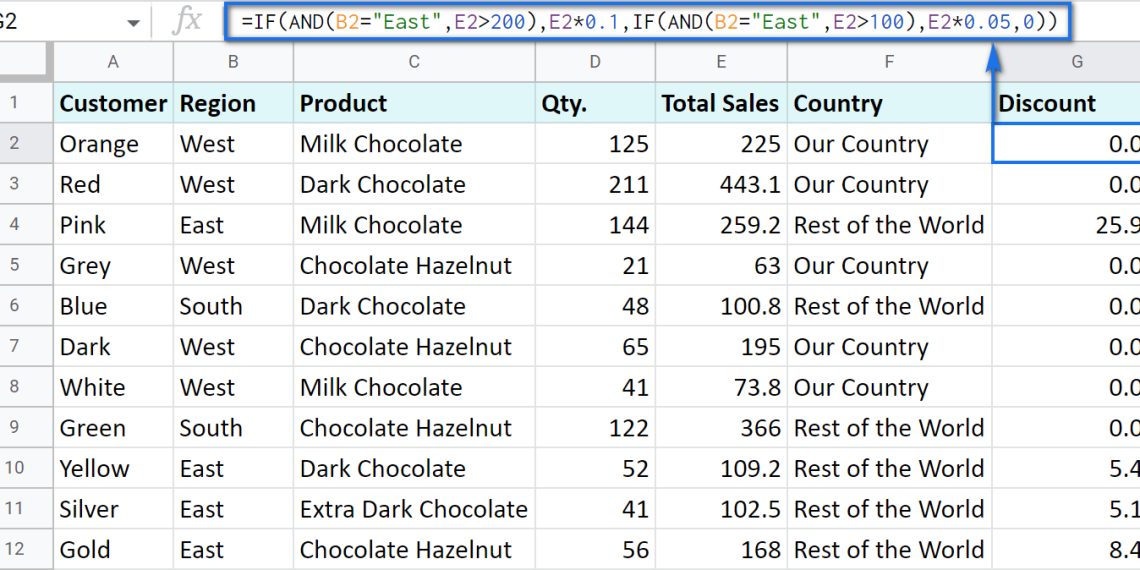The image size is (1140, 570).
Task: Select column E header
Action: coord(721,62)
